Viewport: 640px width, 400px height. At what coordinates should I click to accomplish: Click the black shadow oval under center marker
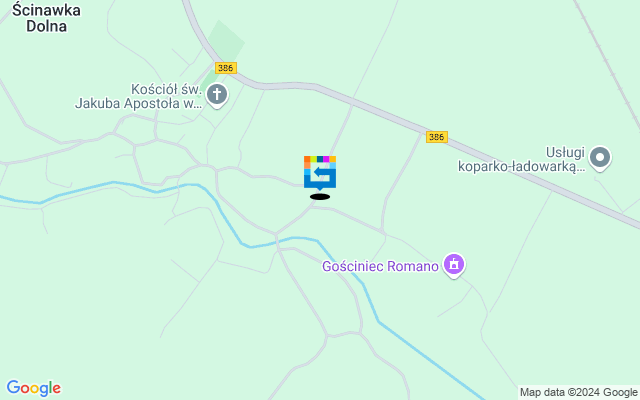click(320, 197)
